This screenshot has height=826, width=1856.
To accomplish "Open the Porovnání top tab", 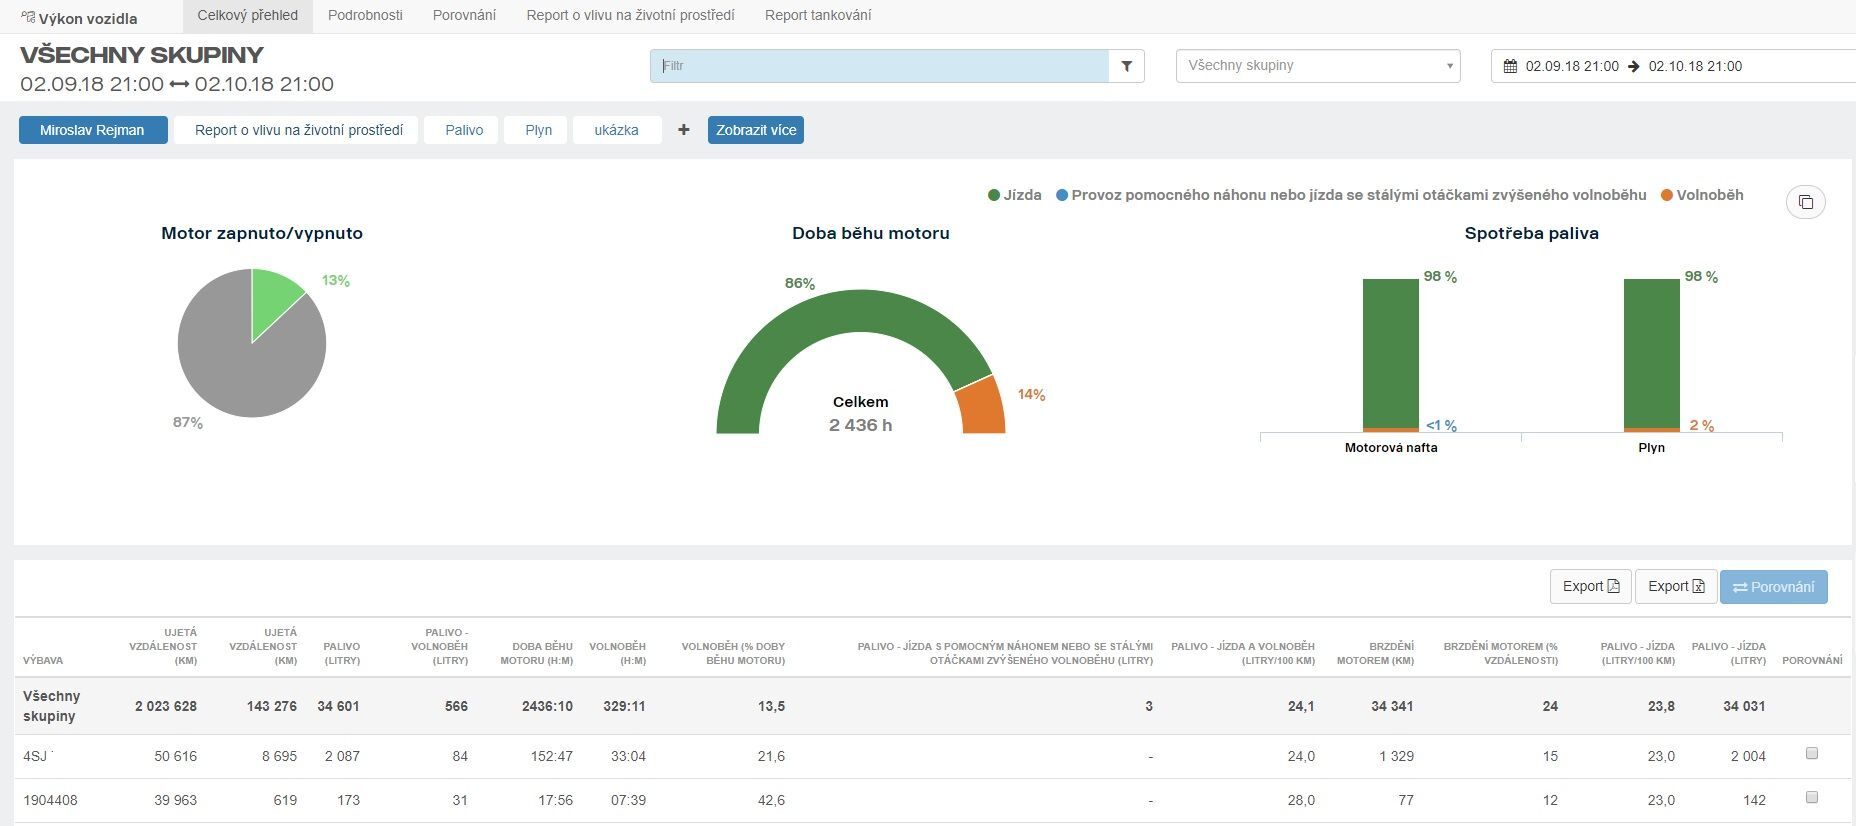I will point(464,16).
